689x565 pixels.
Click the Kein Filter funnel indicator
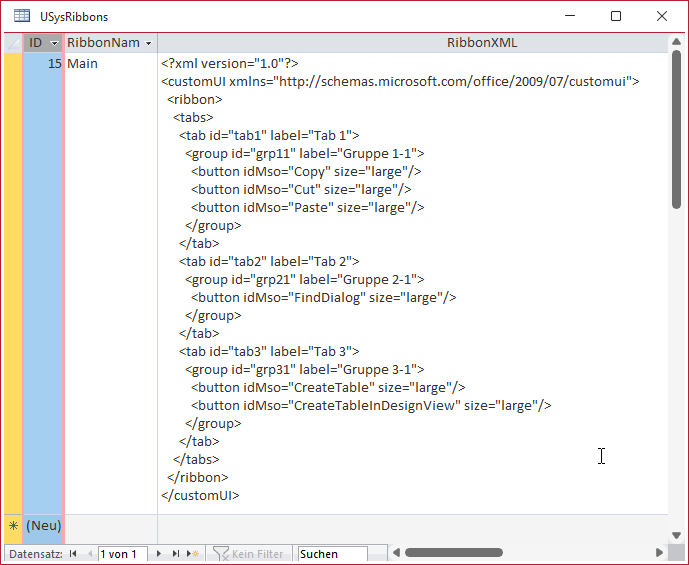248,554
